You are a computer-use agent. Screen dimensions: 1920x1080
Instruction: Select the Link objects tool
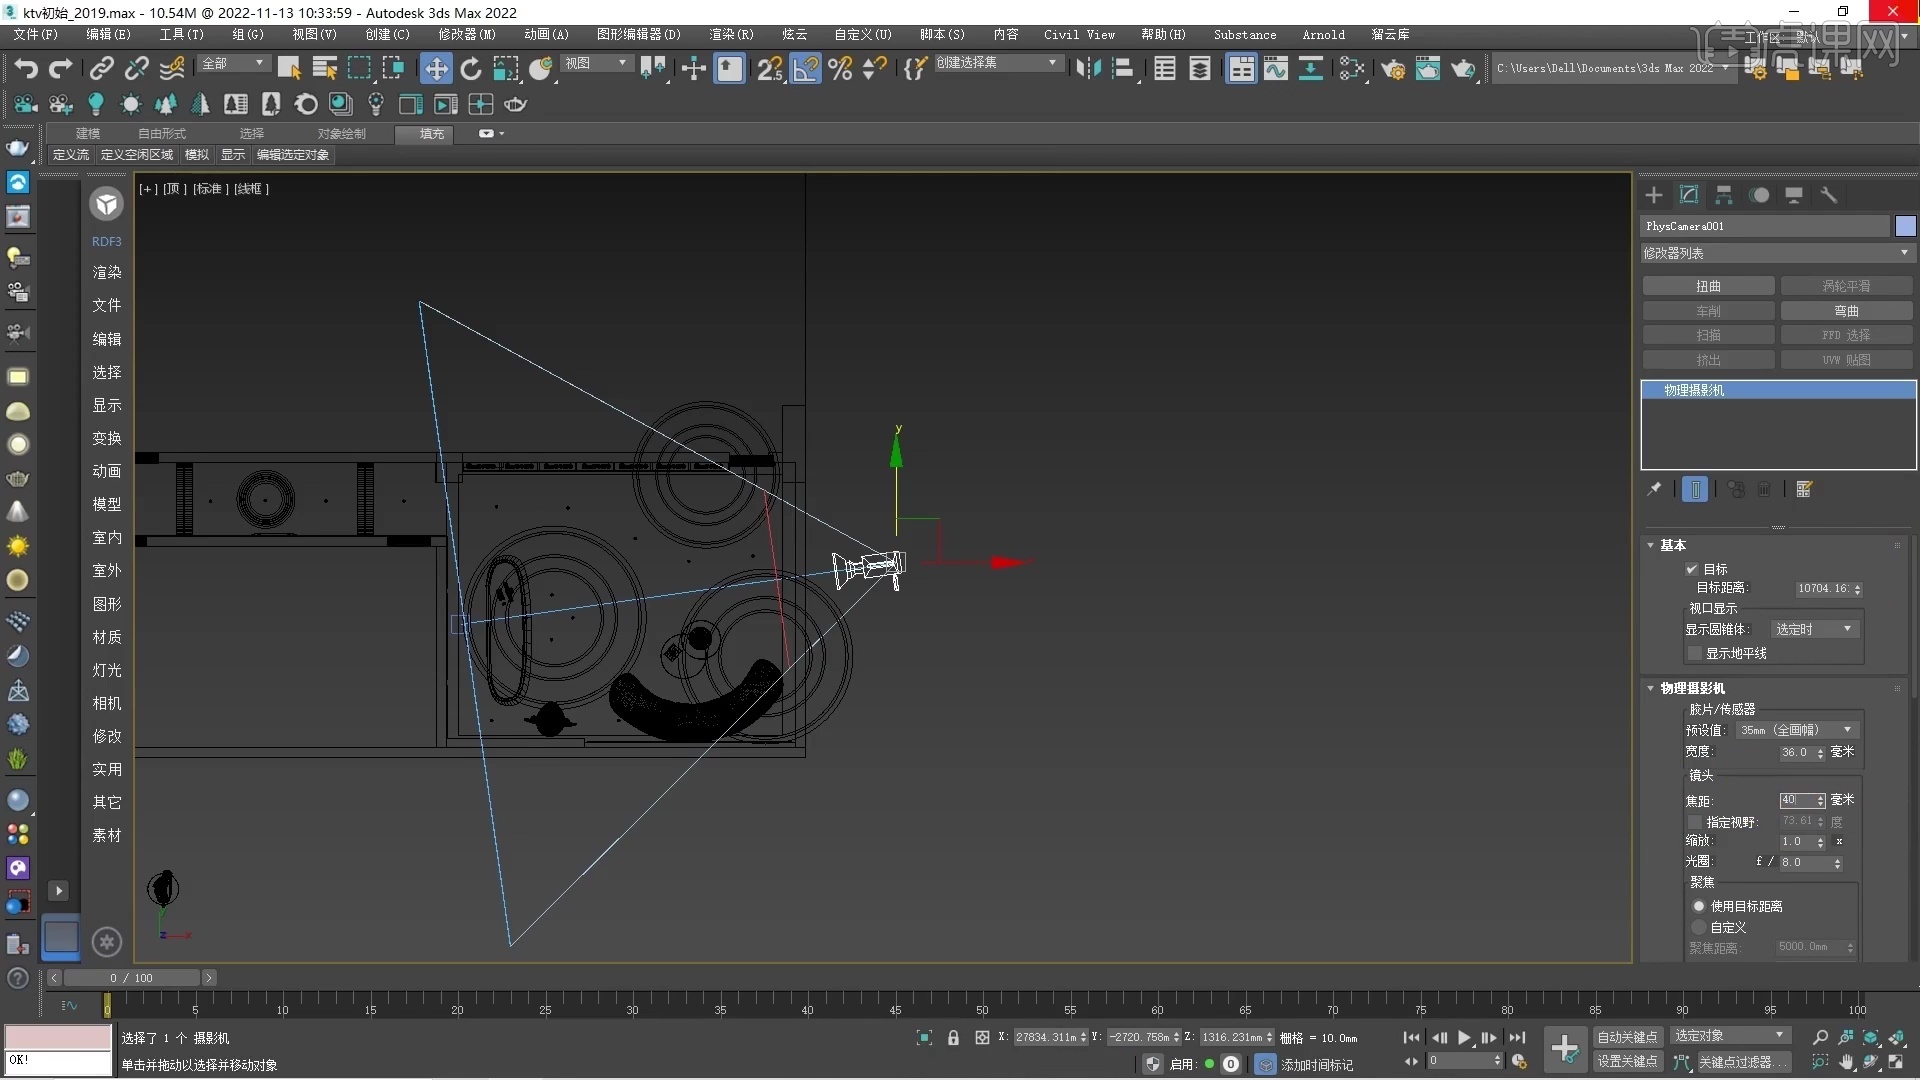point(101,68)
